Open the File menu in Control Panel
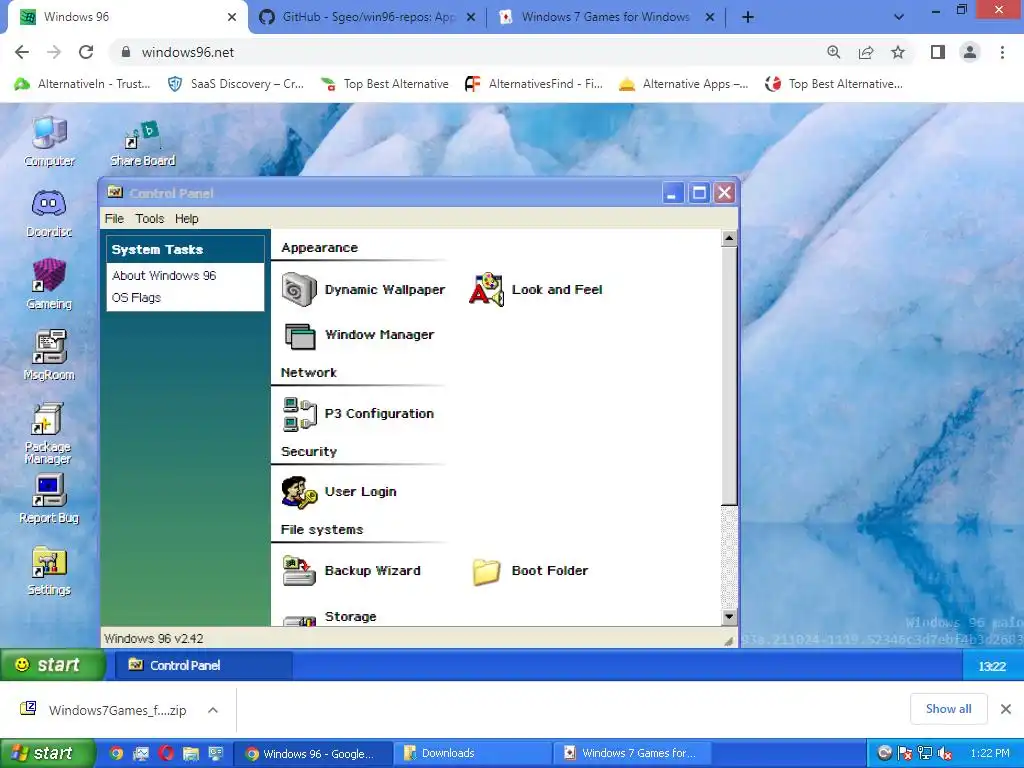Viewport: 1024px width, 768px height. [114, 219]
